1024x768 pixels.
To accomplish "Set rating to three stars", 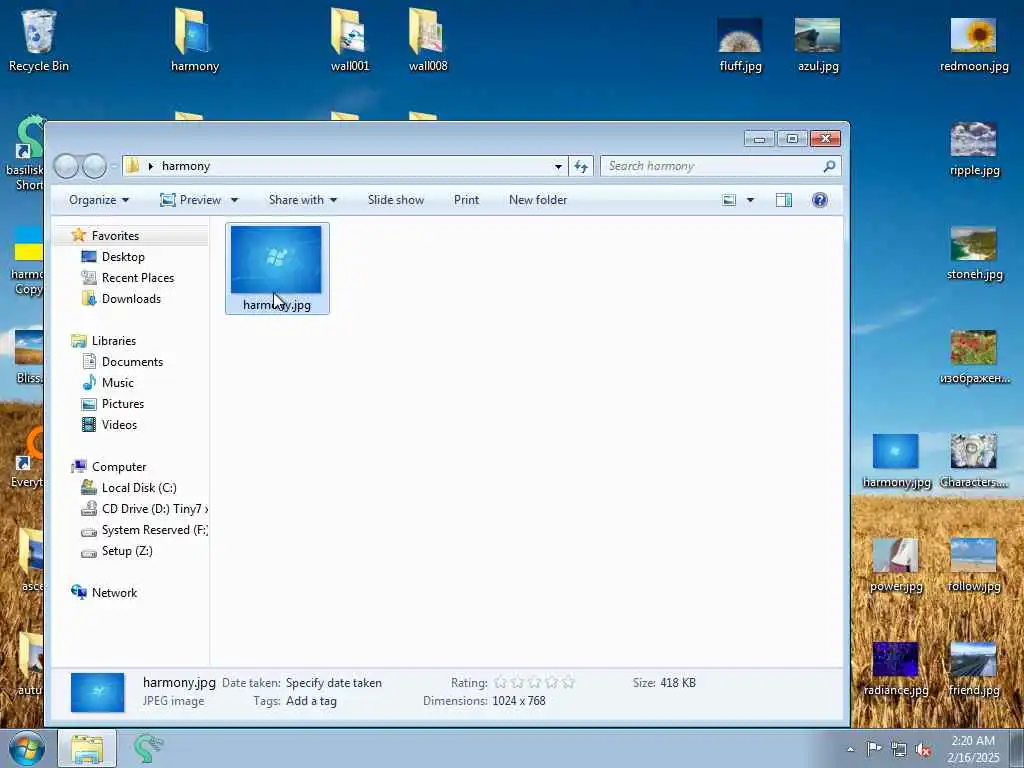I will (534, 682).
